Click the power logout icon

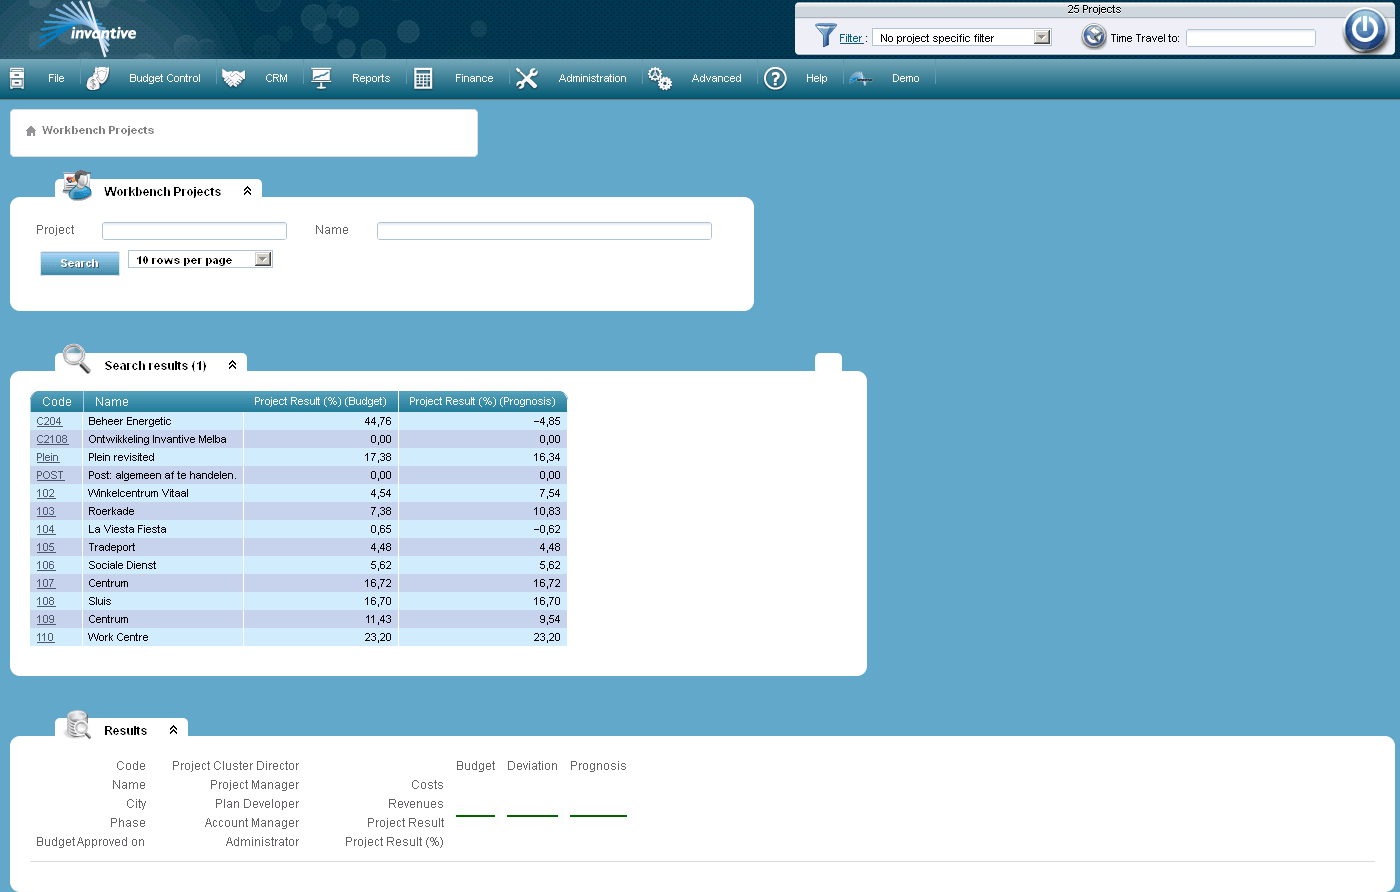coord(1365,30)
